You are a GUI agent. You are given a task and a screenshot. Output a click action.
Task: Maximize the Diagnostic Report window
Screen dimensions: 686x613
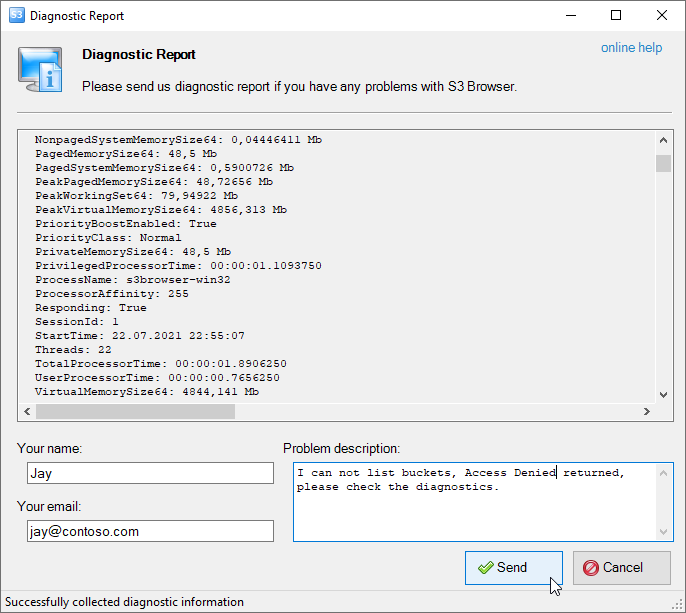coord(616,15)
